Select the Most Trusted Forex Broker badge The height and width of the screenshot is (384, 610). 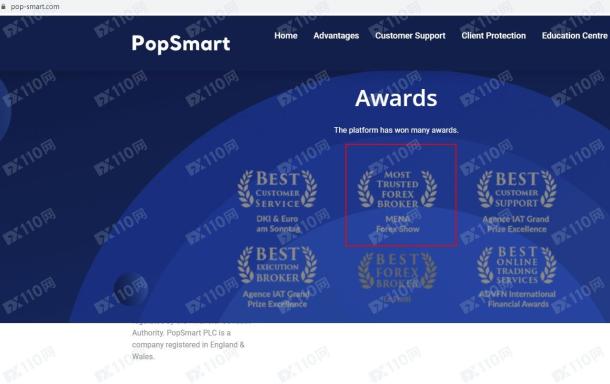coord(397,189)
